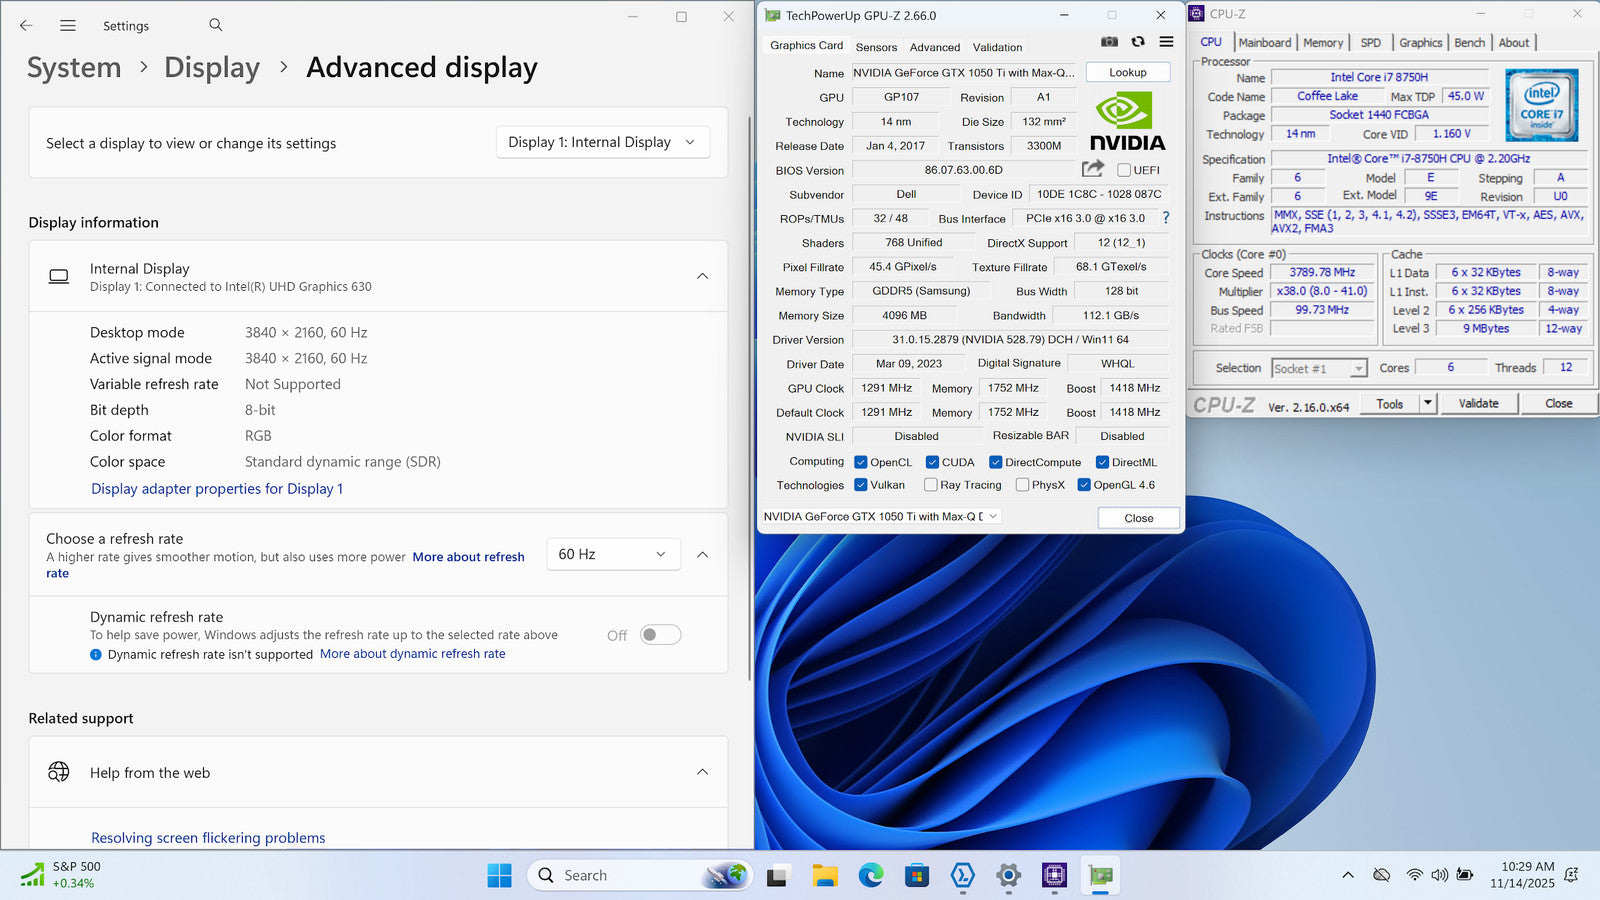
Task: Click the bus interface question mark icon
Action: (1165, 218)
